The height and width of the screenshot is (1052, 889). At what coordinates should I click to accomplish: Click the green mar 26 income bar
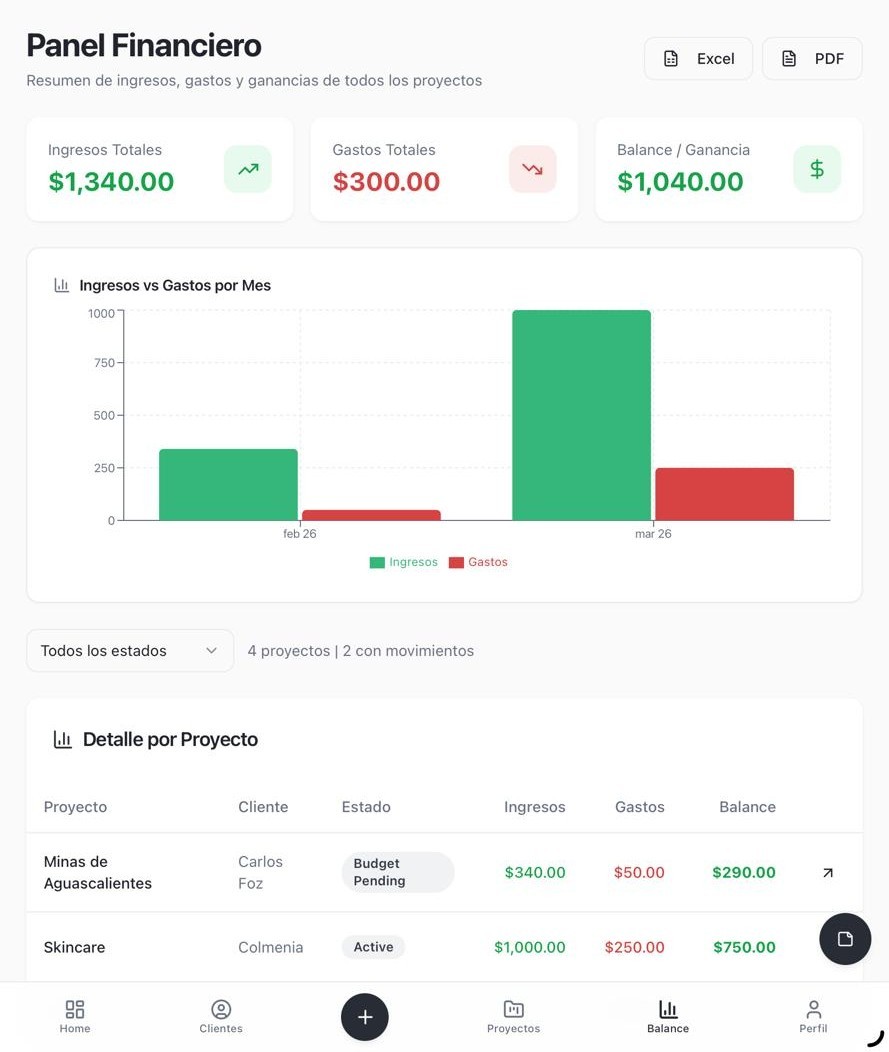coord(581,415)
